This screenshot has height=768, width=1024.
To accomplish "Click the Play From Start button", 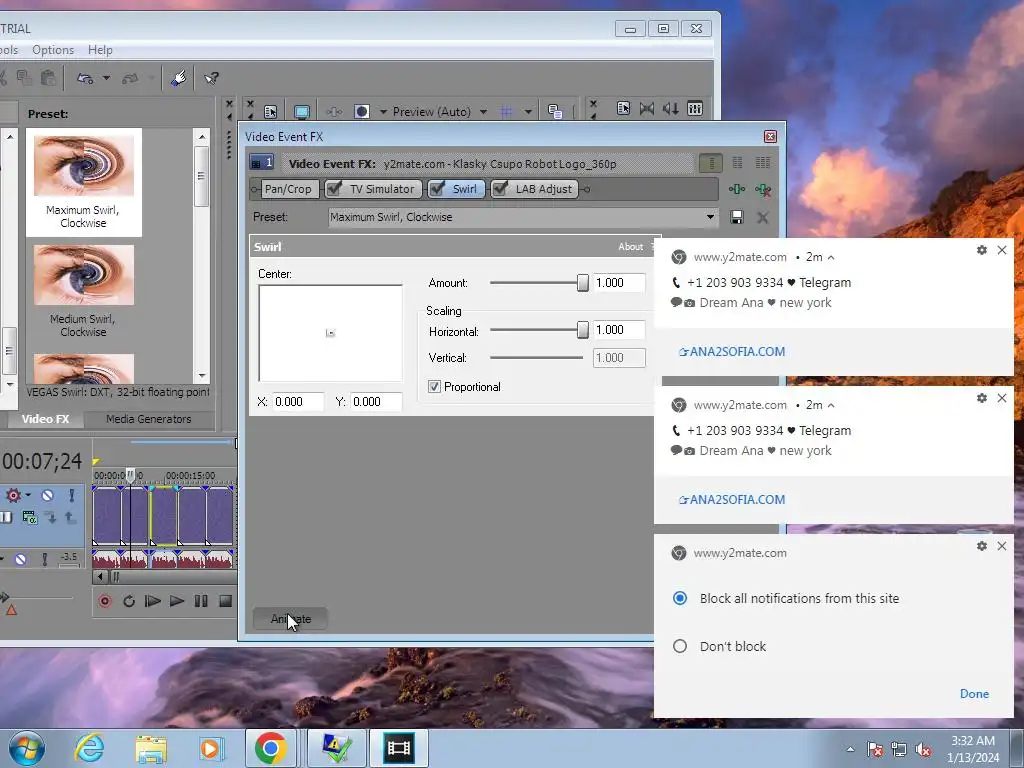I will pyautogui.click(x=153, y=601).
